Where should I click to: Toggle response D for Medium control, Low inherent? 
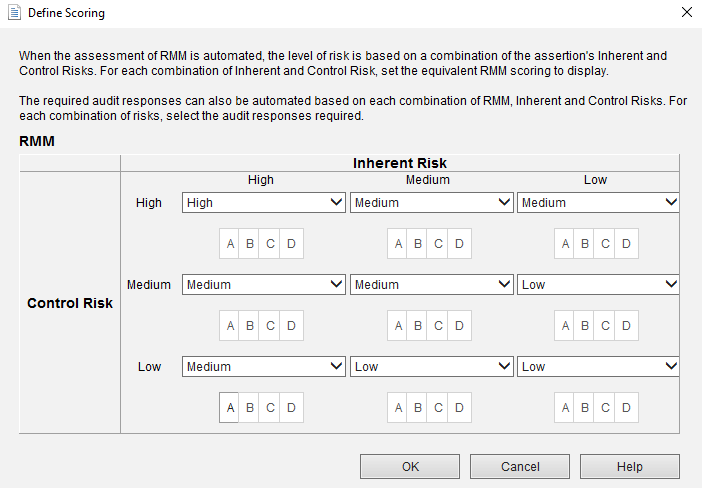click(626, 325)
